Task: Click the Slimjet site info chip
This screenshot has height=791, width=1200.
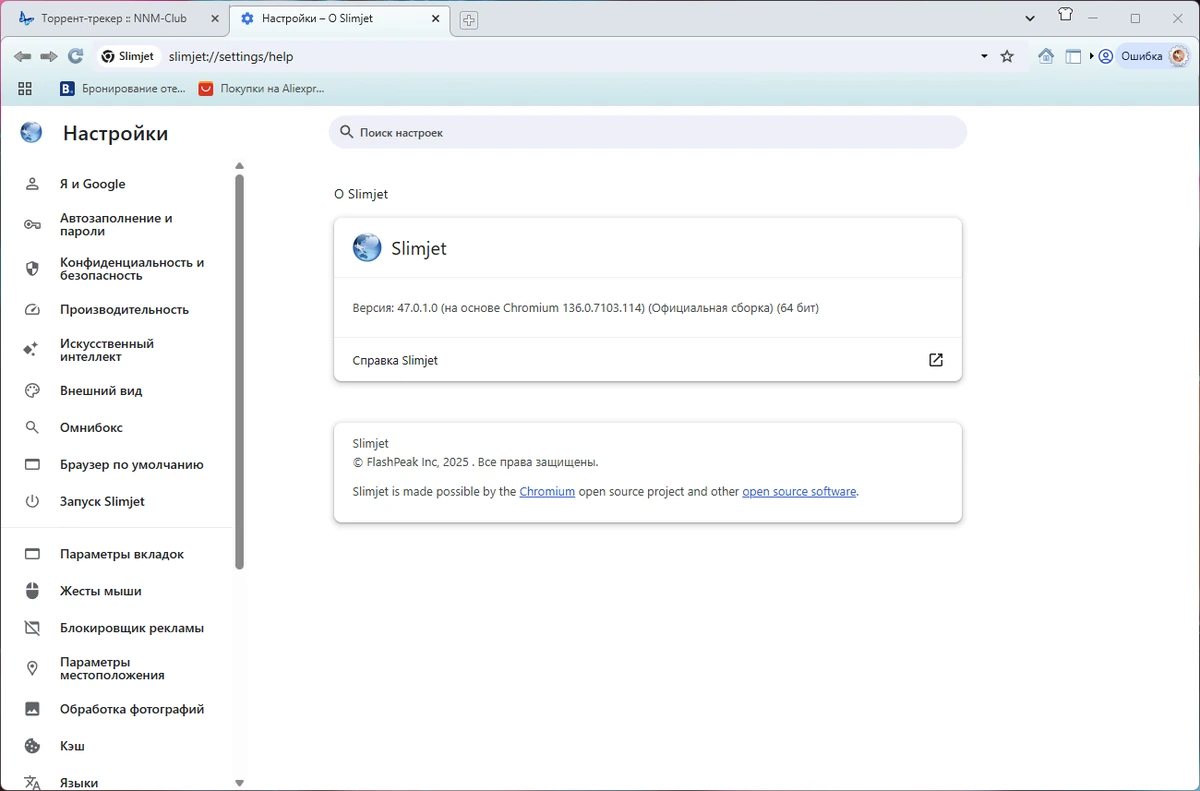Action: coord(129,56)
